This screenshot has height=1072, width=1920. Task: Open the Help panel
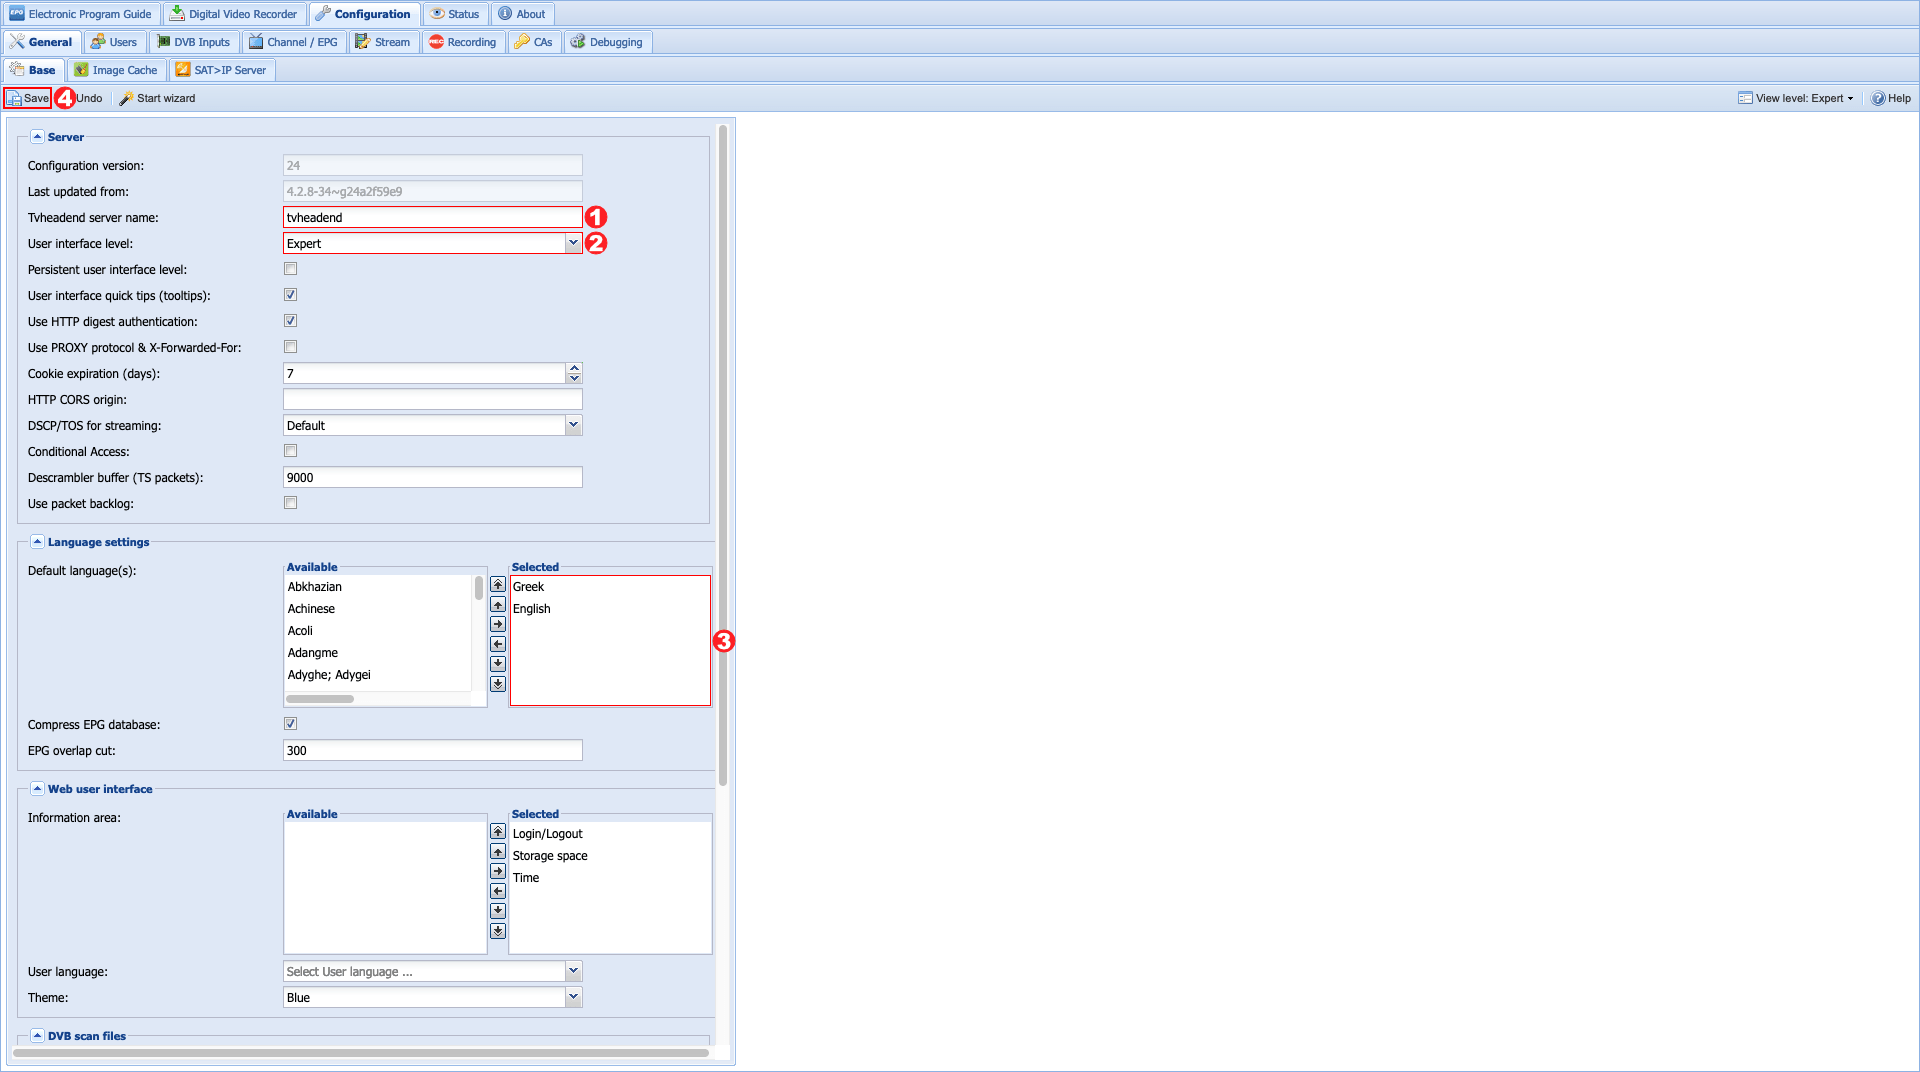(1891, 98)
